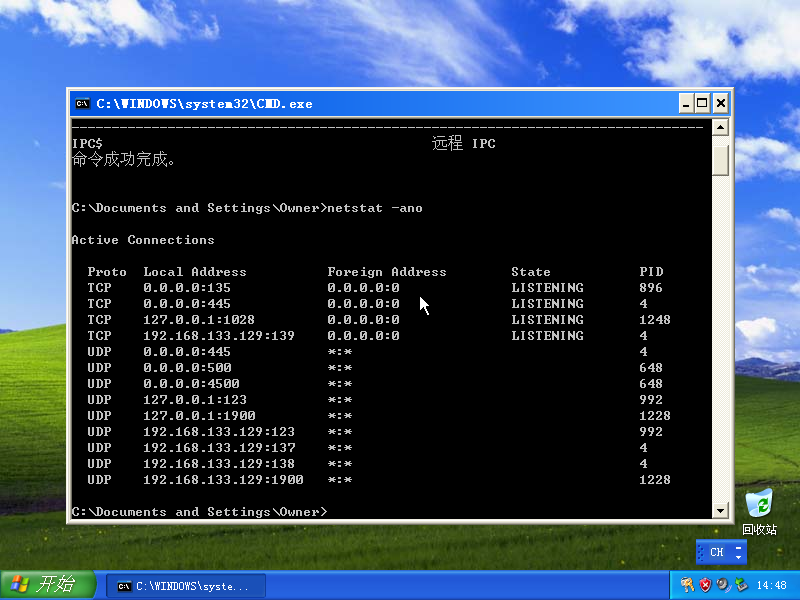Click local address 127.0.0.1:1028
Image resolution: width=800 pixels, height=600 pixels.
(x=198, y=320)
